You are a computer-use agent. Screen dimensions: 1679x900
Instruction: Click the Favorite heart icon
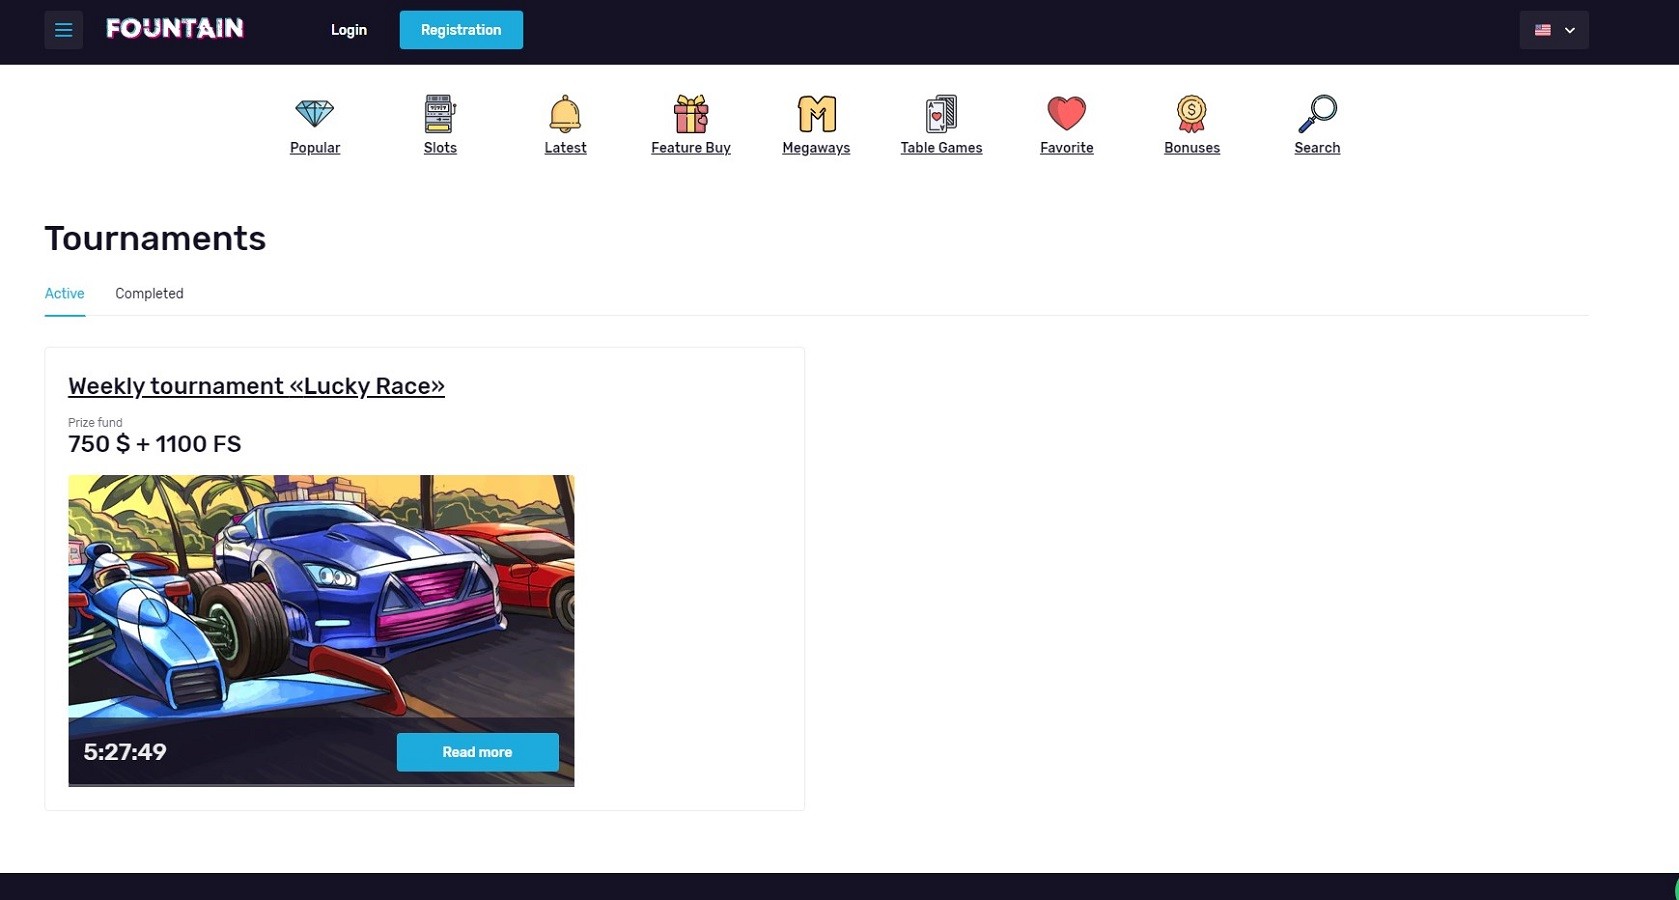(x=1067, y=113)
